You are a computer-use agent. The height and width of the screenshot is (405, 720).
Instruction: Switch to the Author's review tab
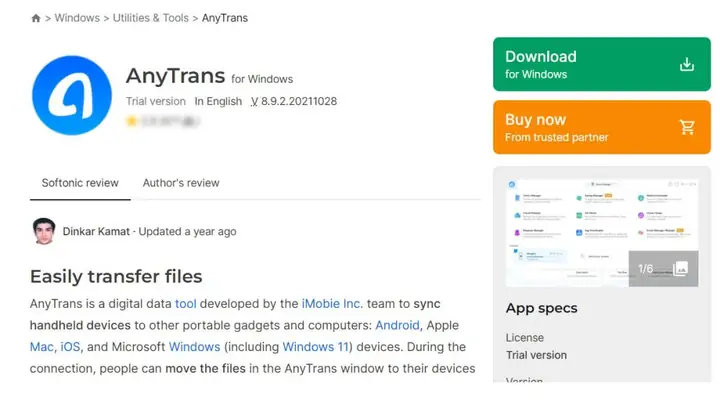181,183
